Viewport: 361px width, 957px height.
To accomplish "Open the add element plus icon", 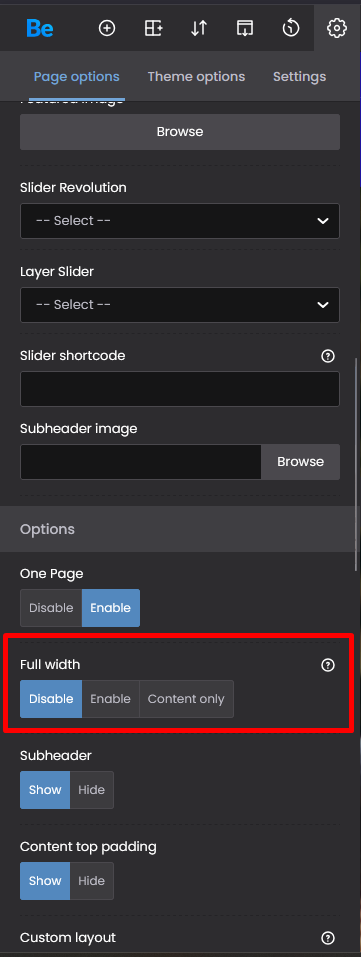I will point(107,28).
